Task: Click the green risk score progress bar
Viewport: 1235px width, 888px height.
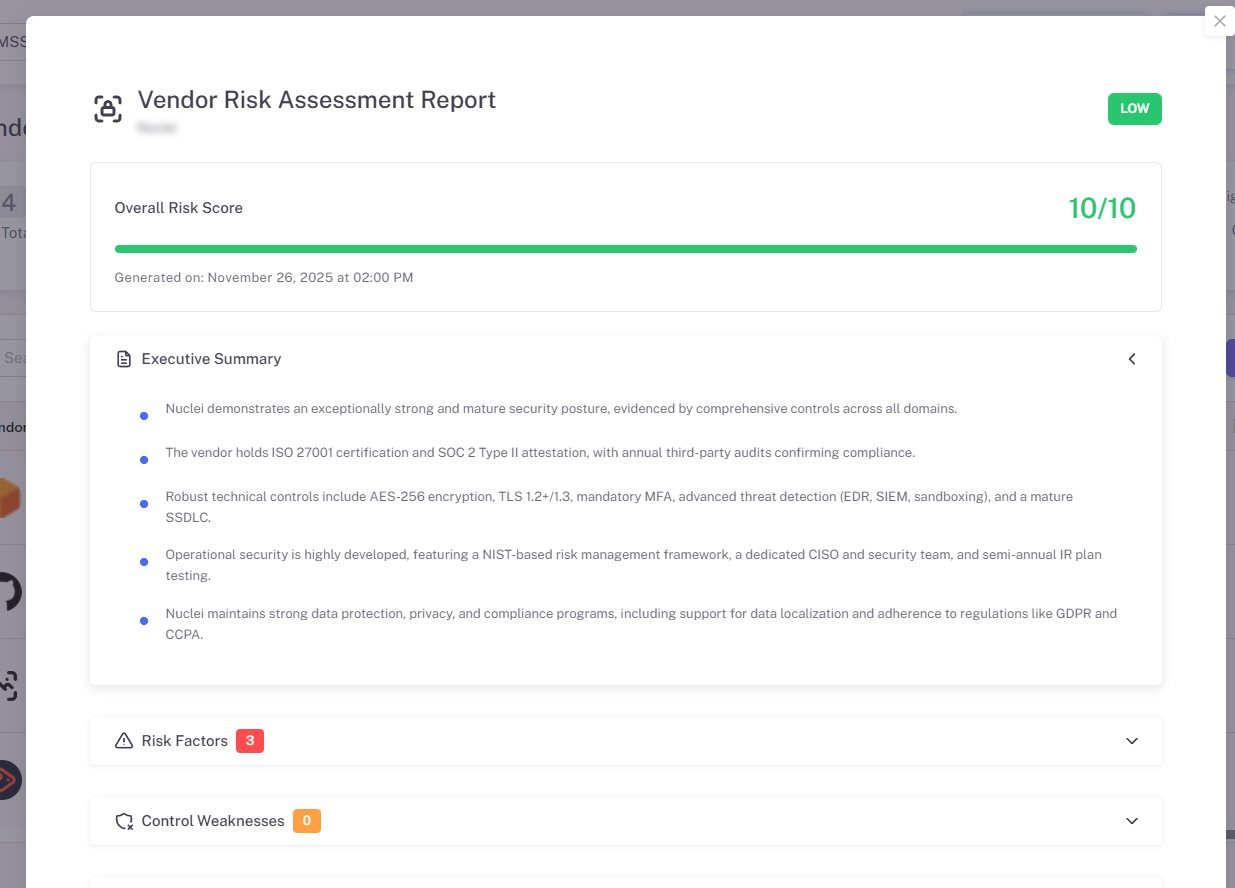Action: tap(625, 247)
